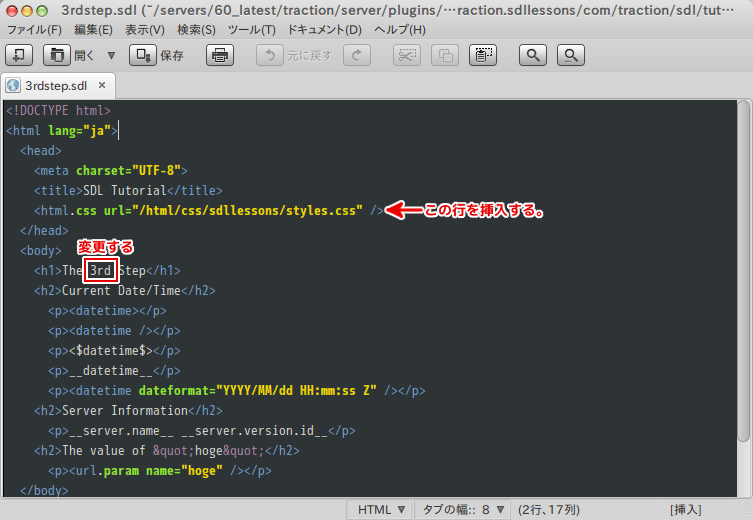Click the Find and Replace icon
The height and width of the screenshot is (520, 753).
coord(571,55)
